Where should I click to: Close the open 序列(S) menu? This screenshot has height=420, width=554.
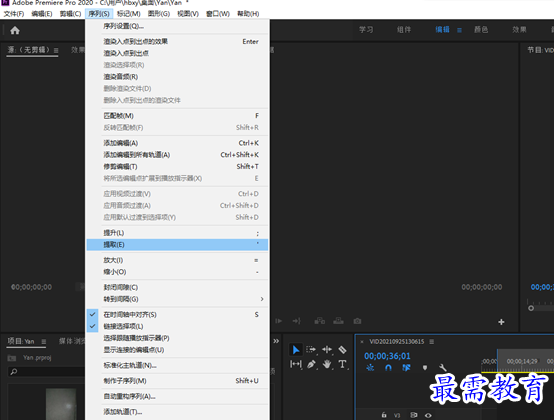click(x=99, y=14)
